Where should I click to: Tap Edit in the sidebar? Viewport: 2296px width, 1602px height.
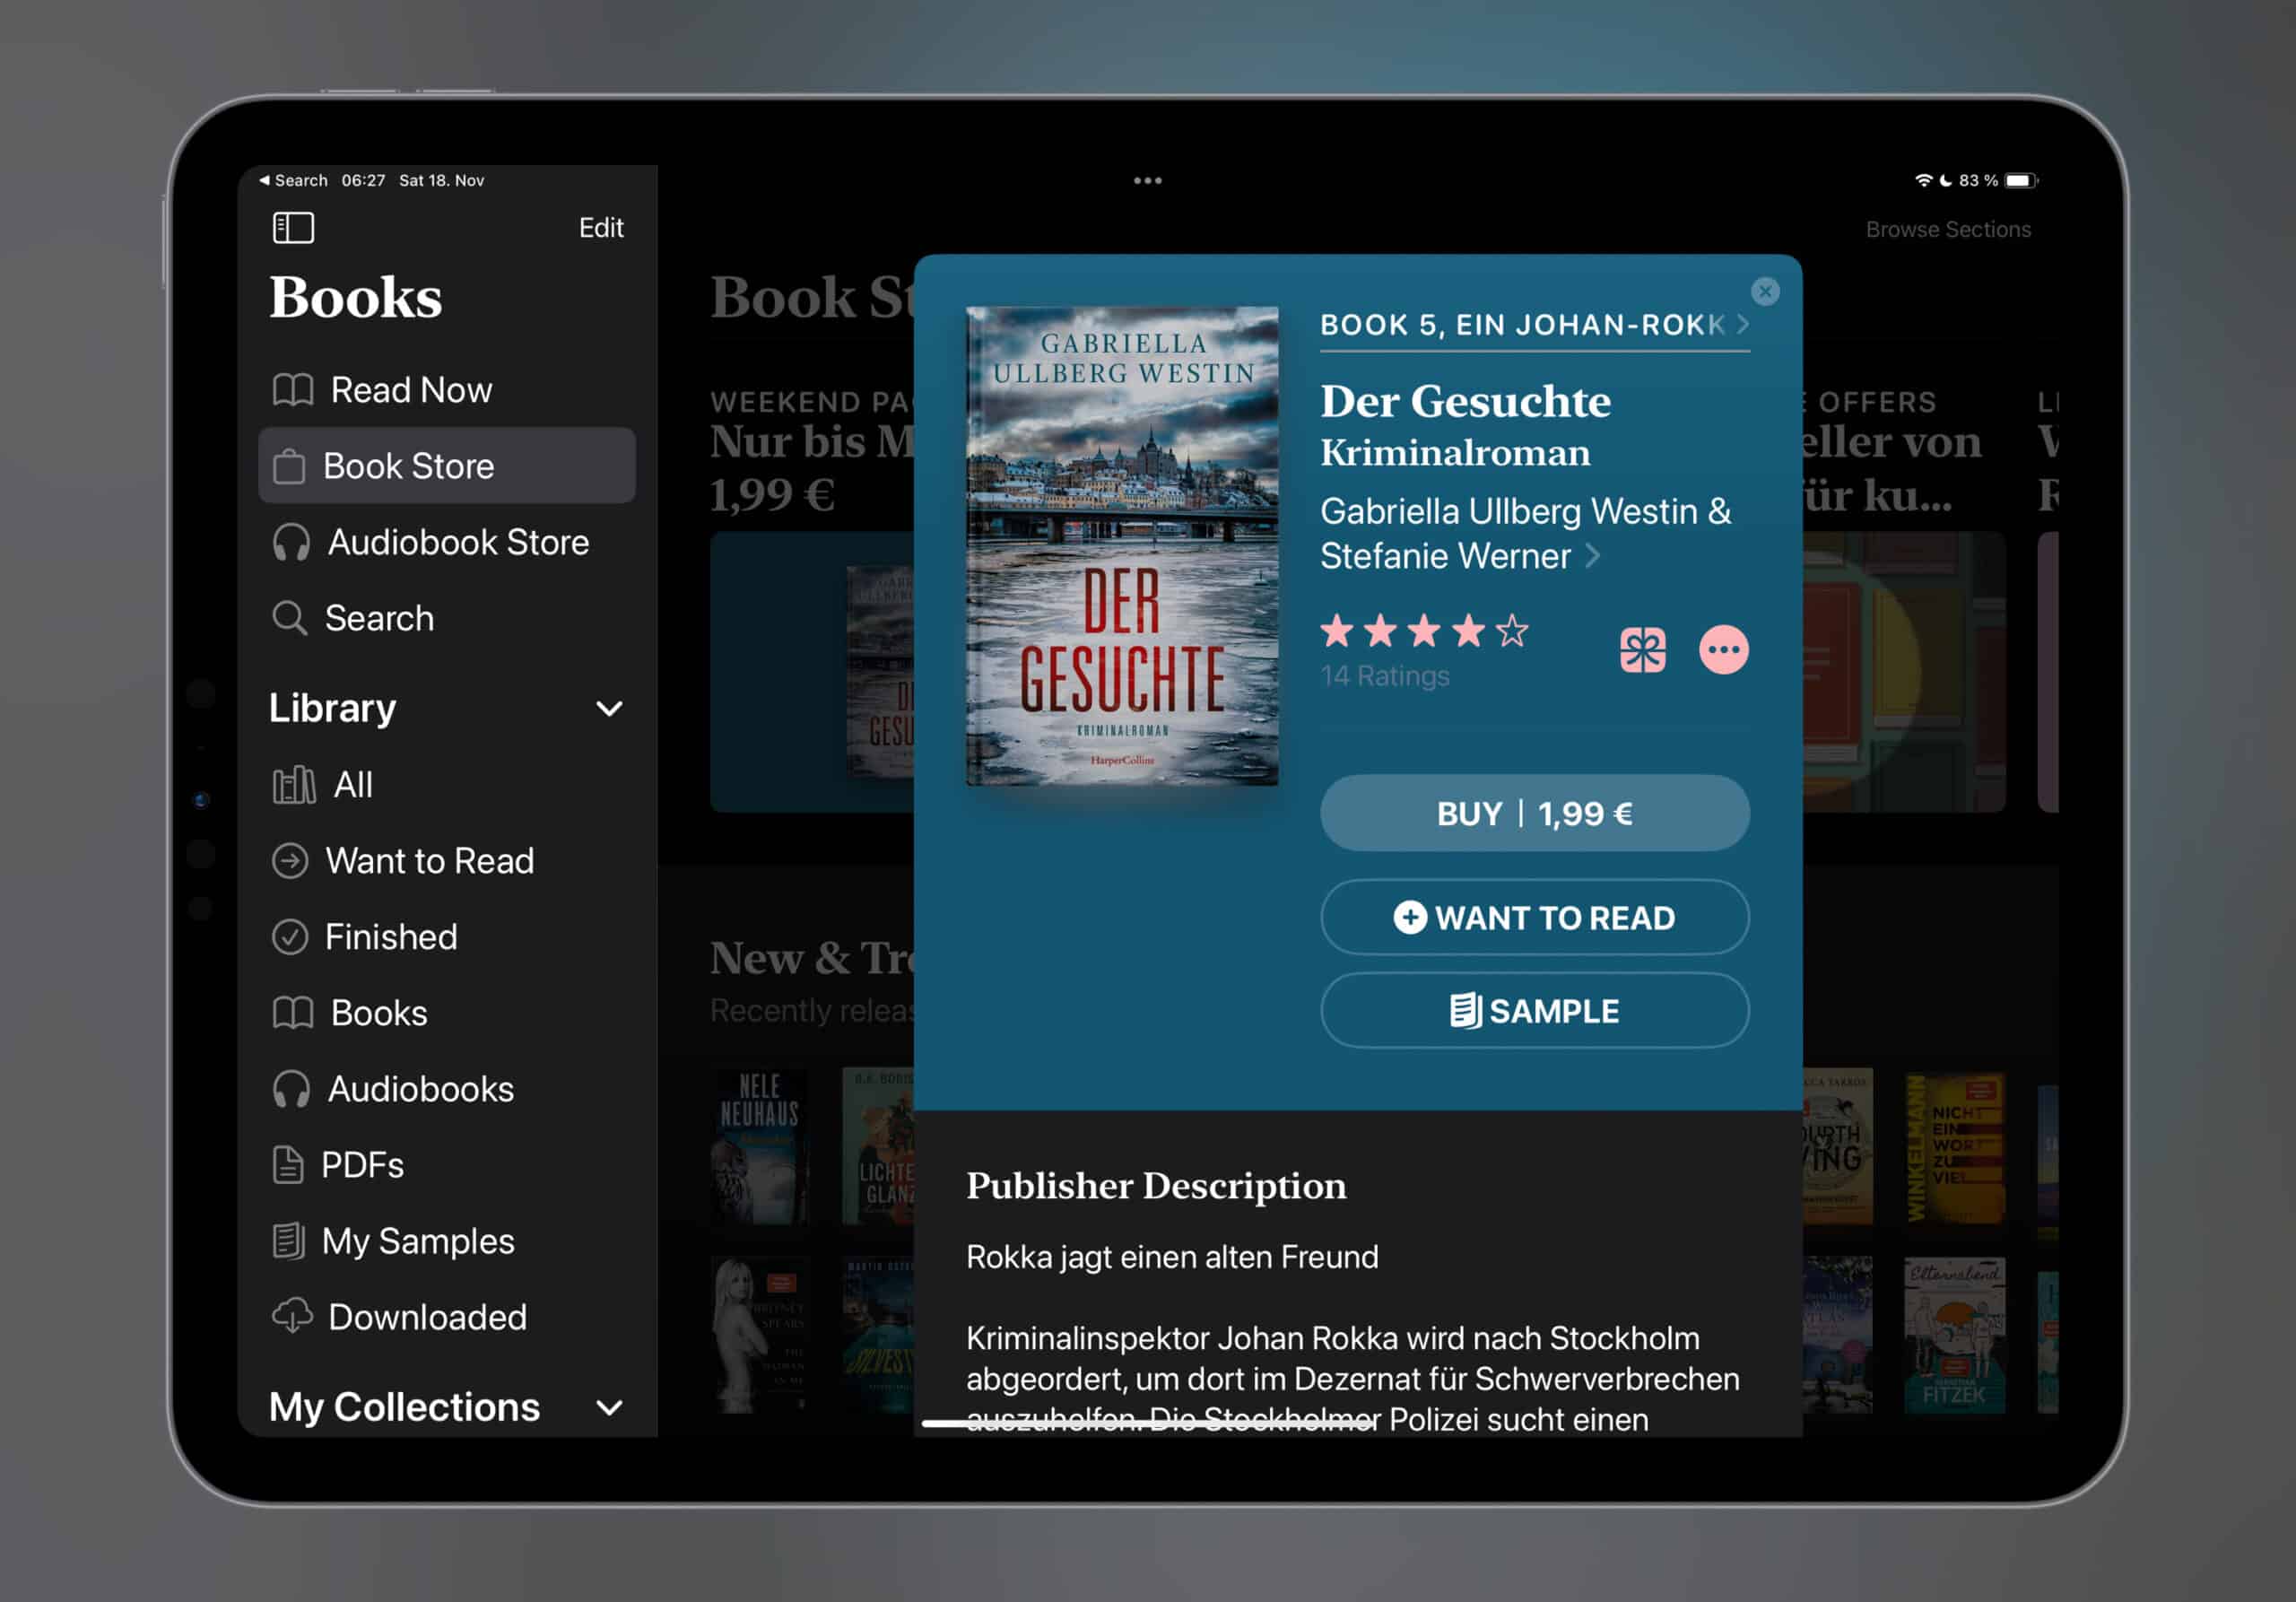click(601, 228)
